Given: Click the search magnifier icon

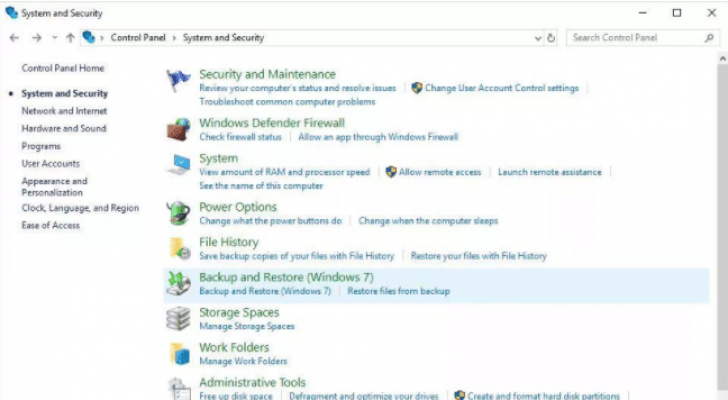Looking at the screenshot, I should click(709, 38).
